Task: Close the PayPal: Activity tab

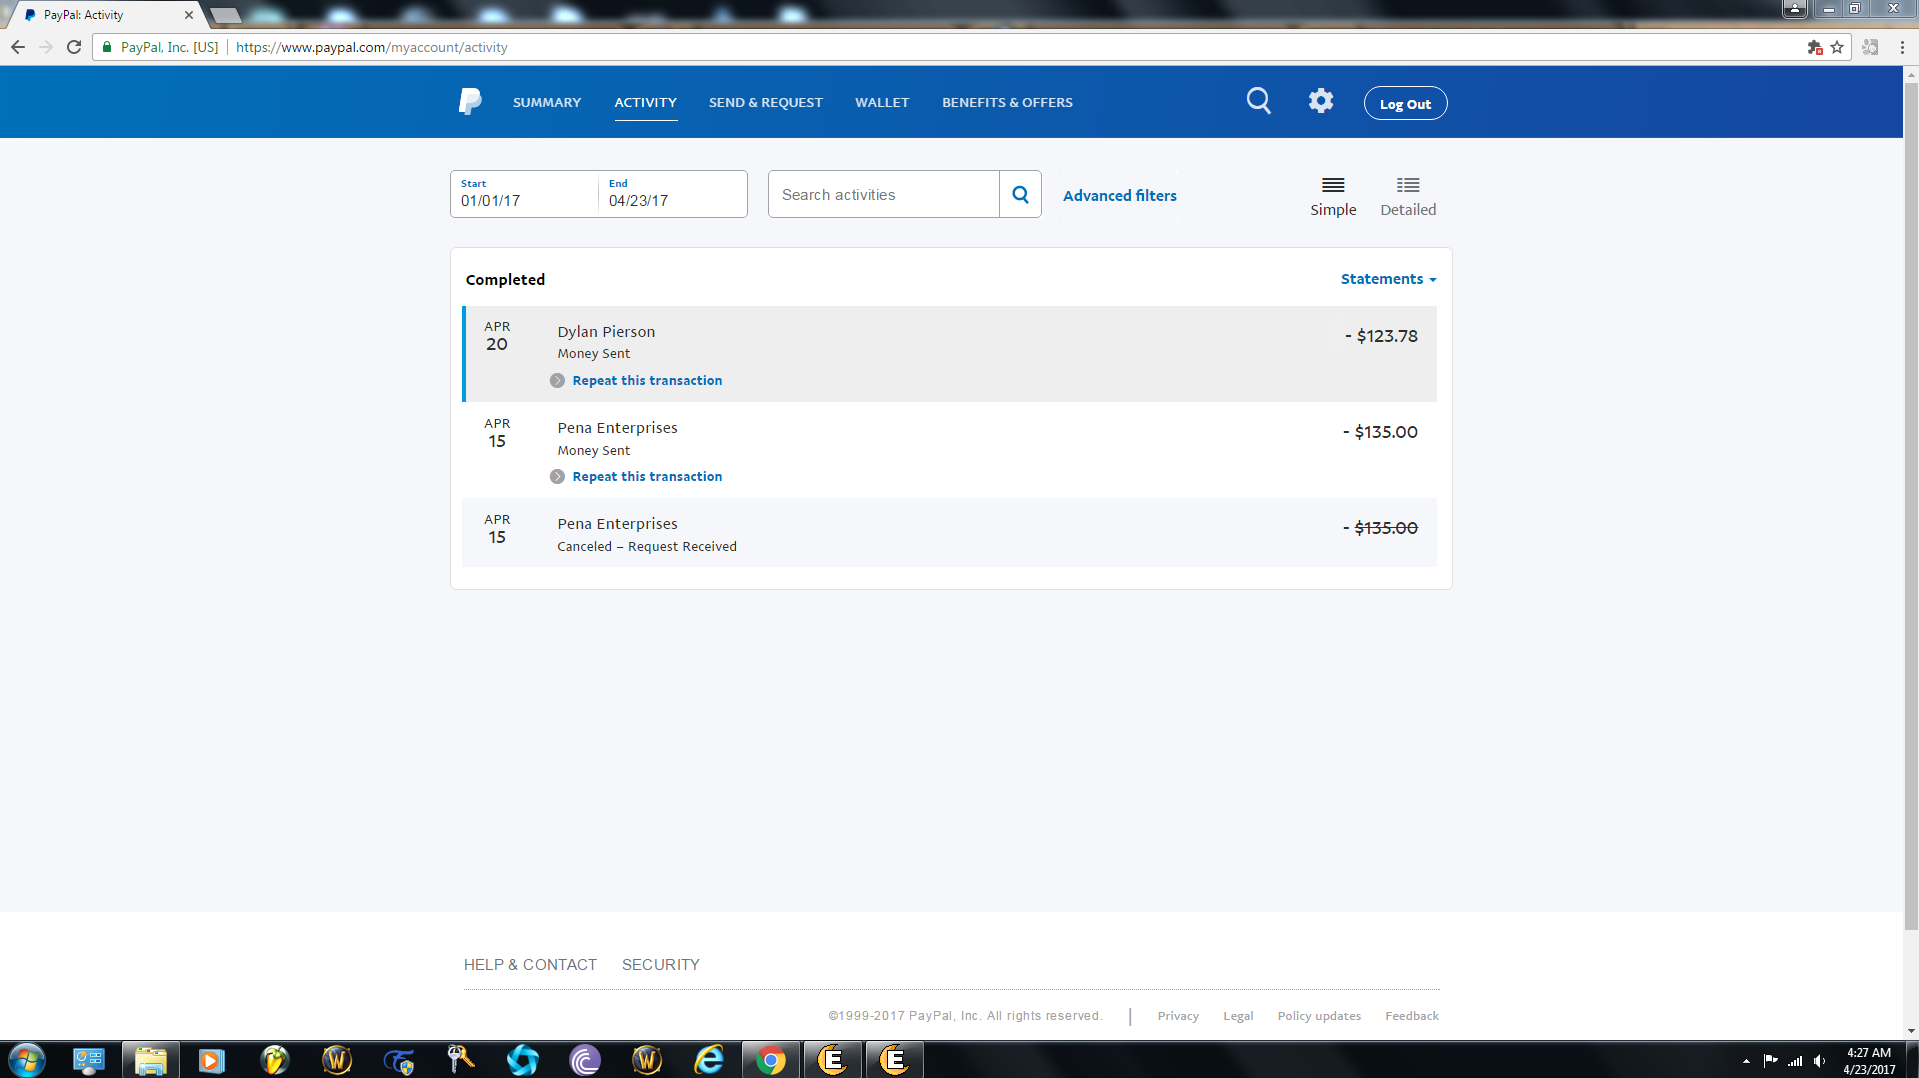Action: click(x=189, y=15)
